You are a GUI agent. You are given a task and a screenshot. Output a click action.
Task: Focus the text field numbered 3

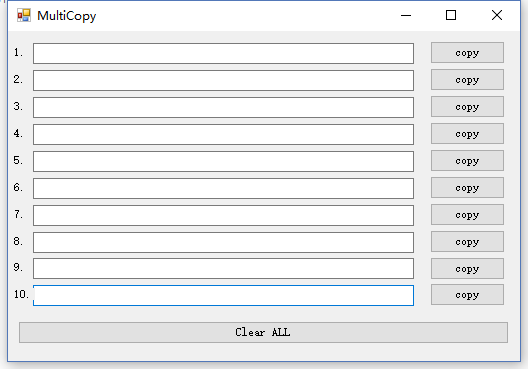click(223, 107)
